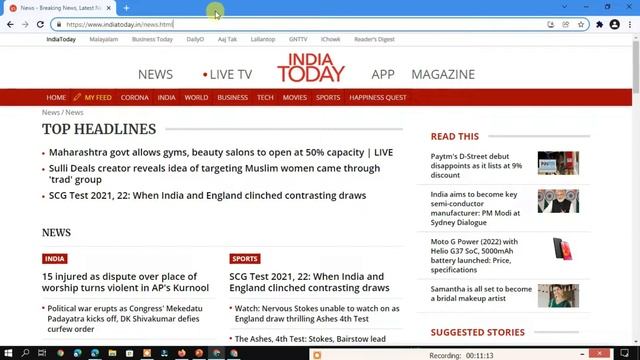Click HOME in the red navigation bar
This screenshot has height=360, width=640.
tap(56, 98)
